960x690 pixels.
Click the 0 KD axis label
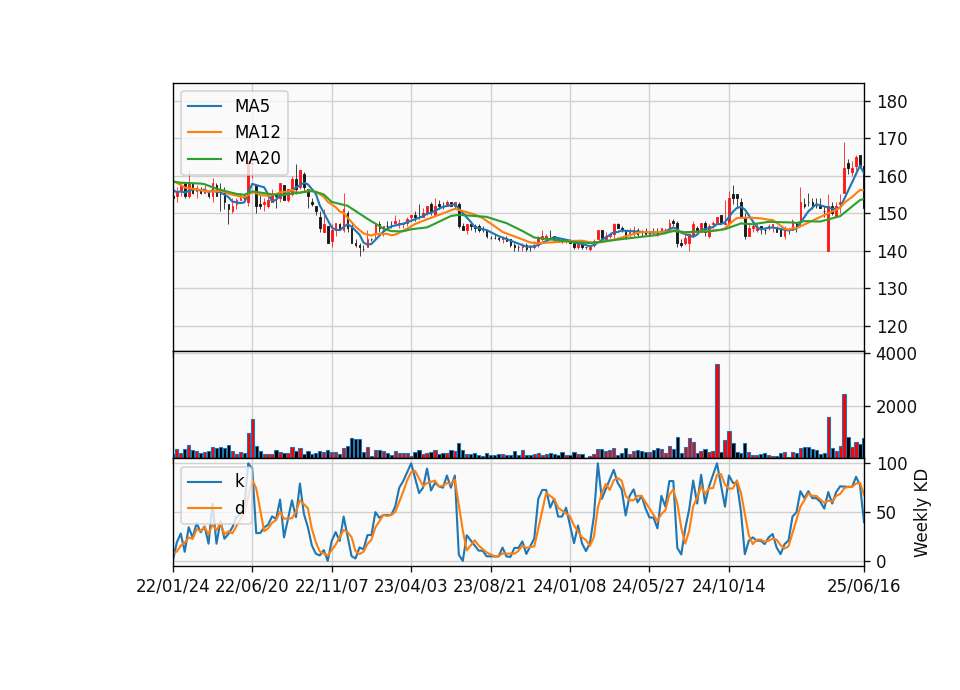pos(882,561)
